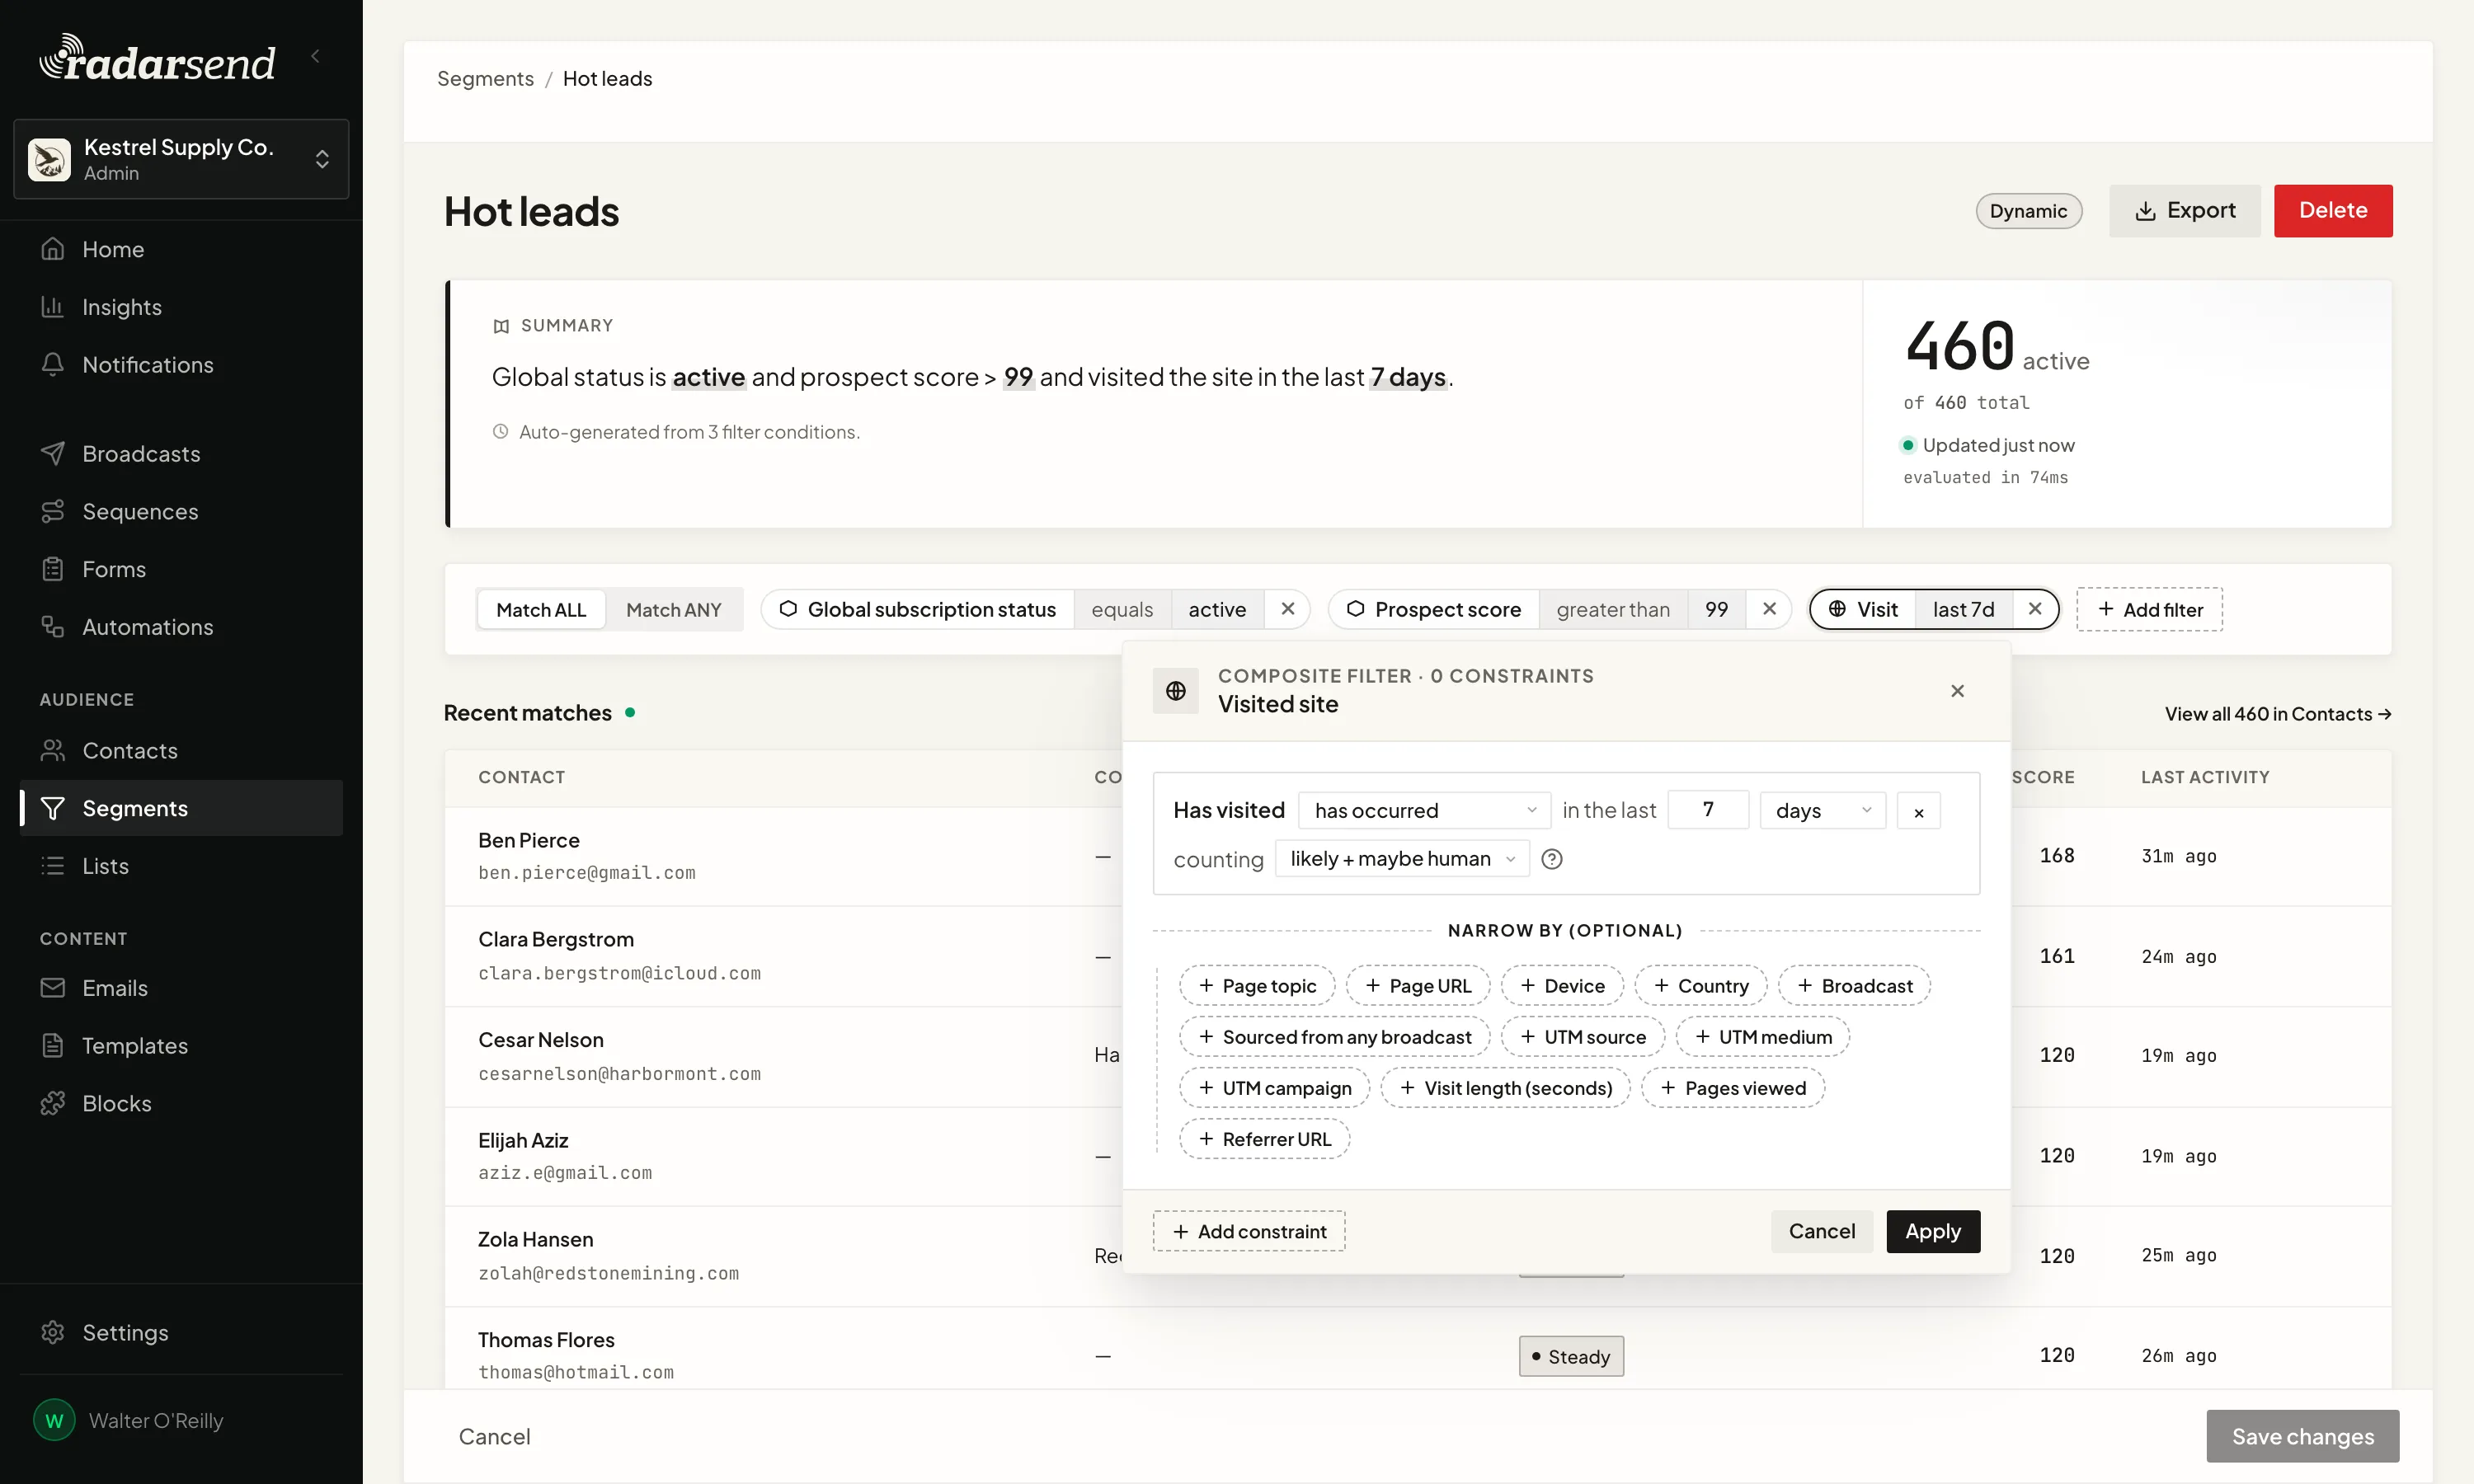Click the Steady badge for Thomas Flores
Viewport: 2474px width, 1484px height.
(x=1571, y=1356)
